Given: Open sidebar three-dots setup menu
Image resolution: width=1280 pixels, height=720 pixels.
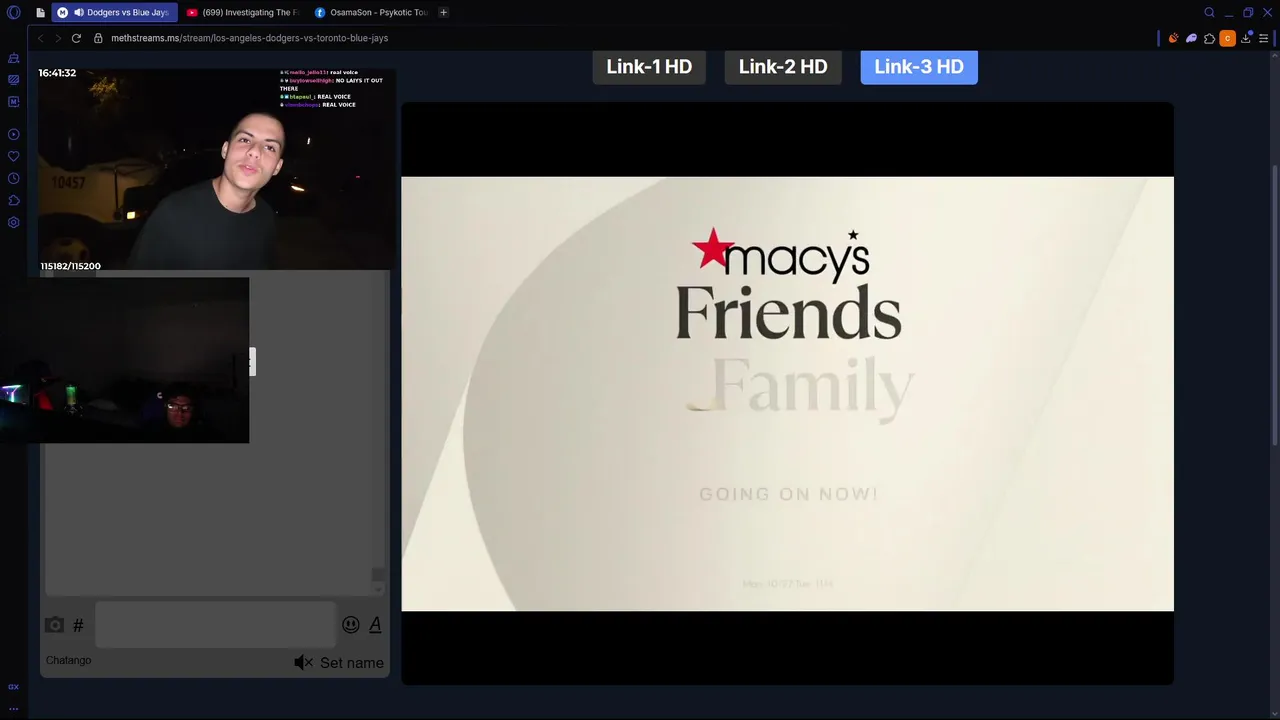Looking at the screenshot, I should pos(13,708).
